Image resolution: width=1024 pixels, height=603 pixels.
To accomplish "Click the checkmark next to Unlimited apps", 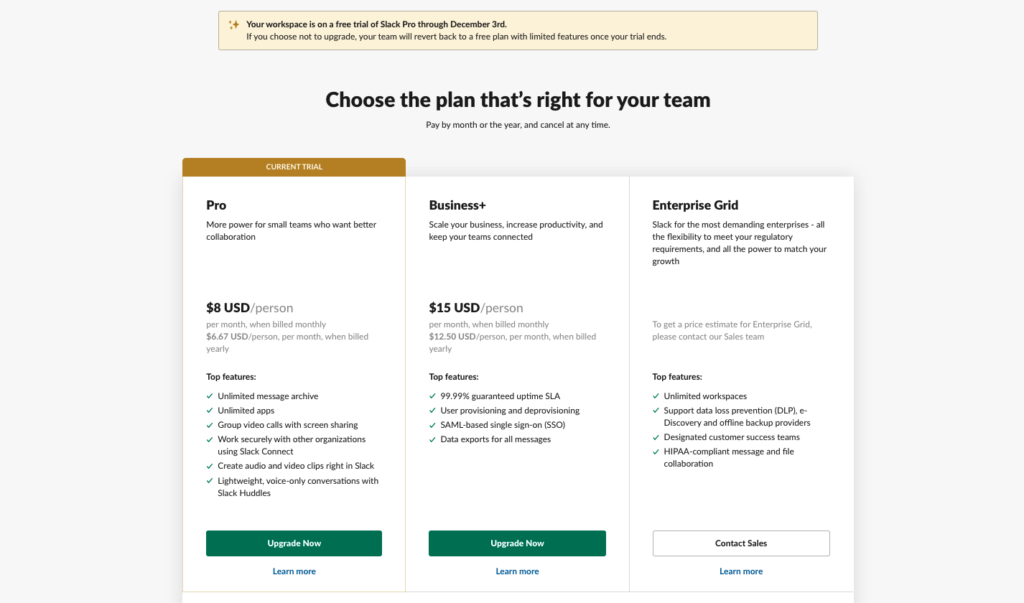I will [207, 410].
